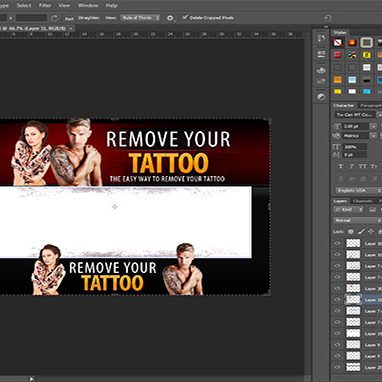Select the Styles panel tab

(x=340, y=32)
